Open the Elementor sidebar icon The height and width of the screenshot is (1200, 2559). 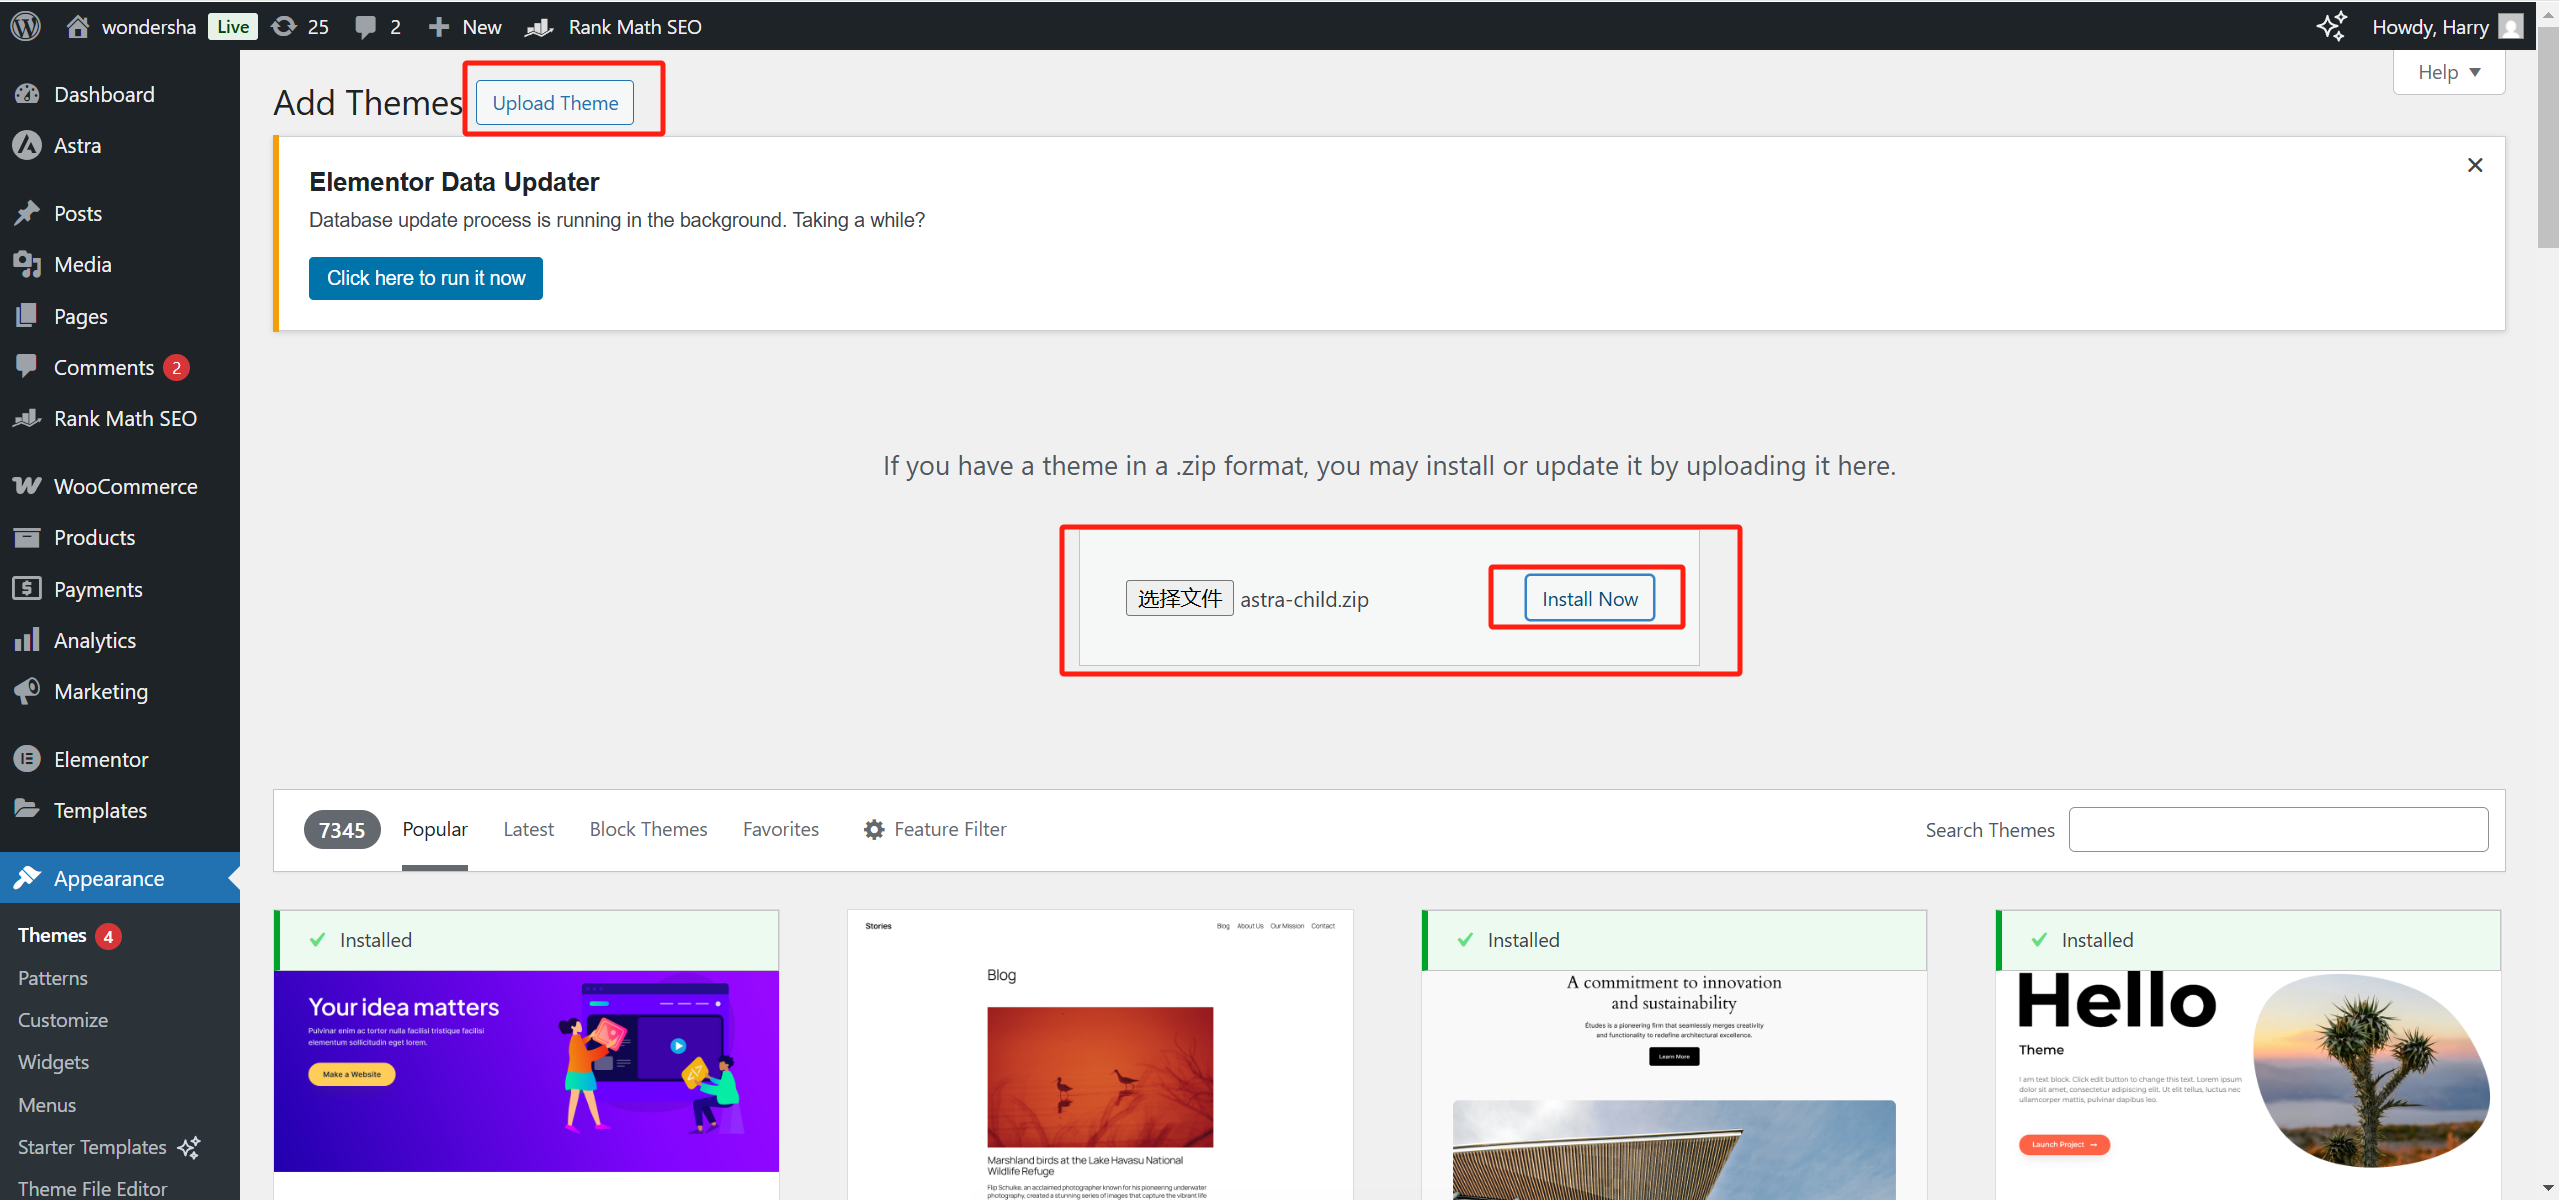(27, 759)
